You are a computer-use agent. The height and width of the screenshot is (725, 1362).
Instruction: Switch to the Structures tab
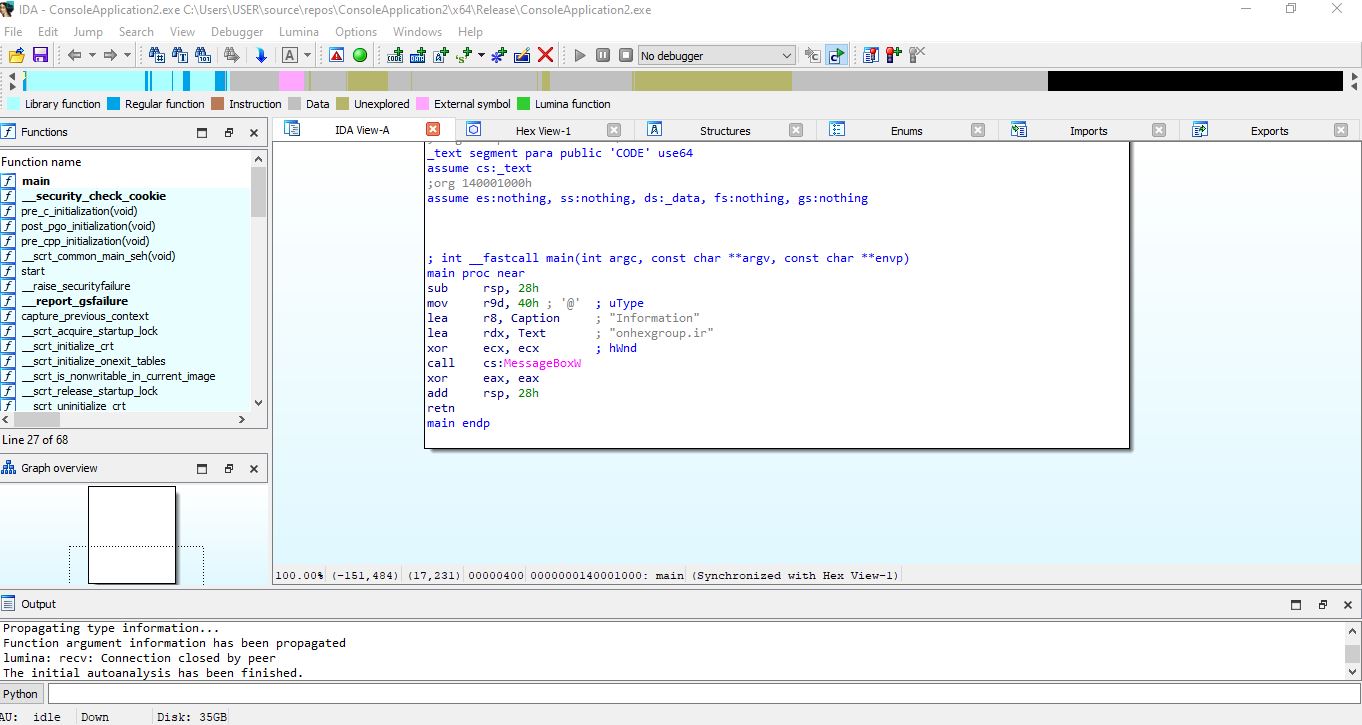pos(725,130)
